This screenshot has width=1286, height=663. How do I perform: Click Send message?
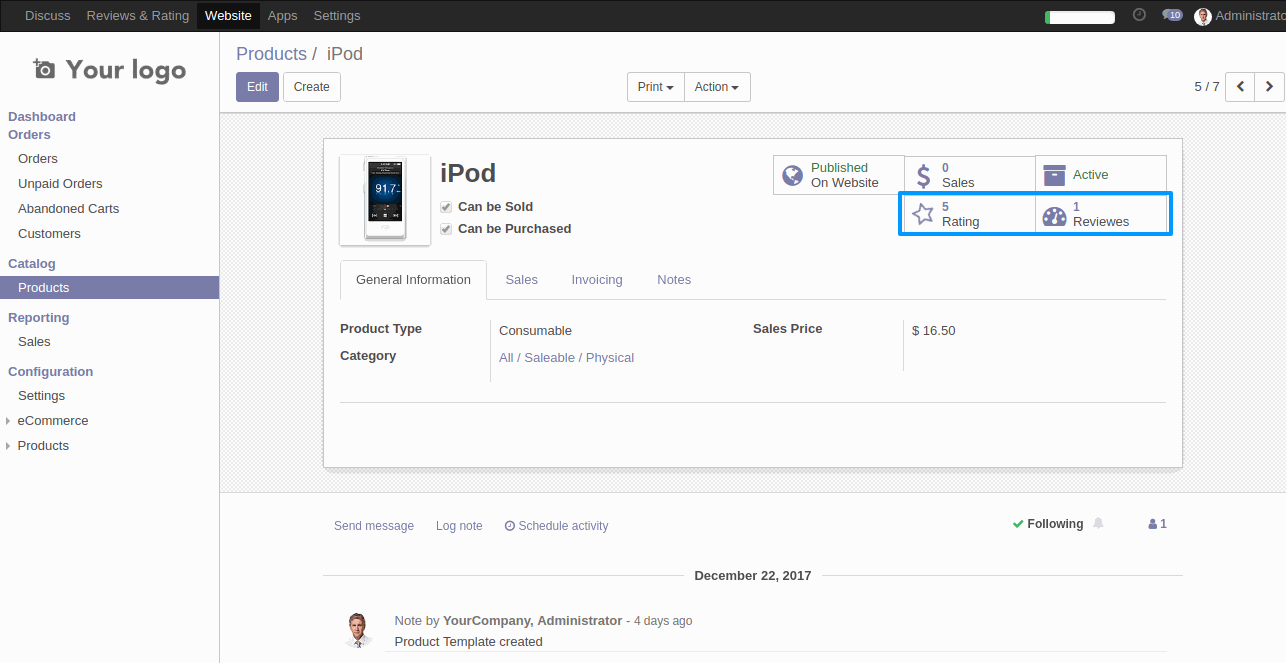[374, 526]
